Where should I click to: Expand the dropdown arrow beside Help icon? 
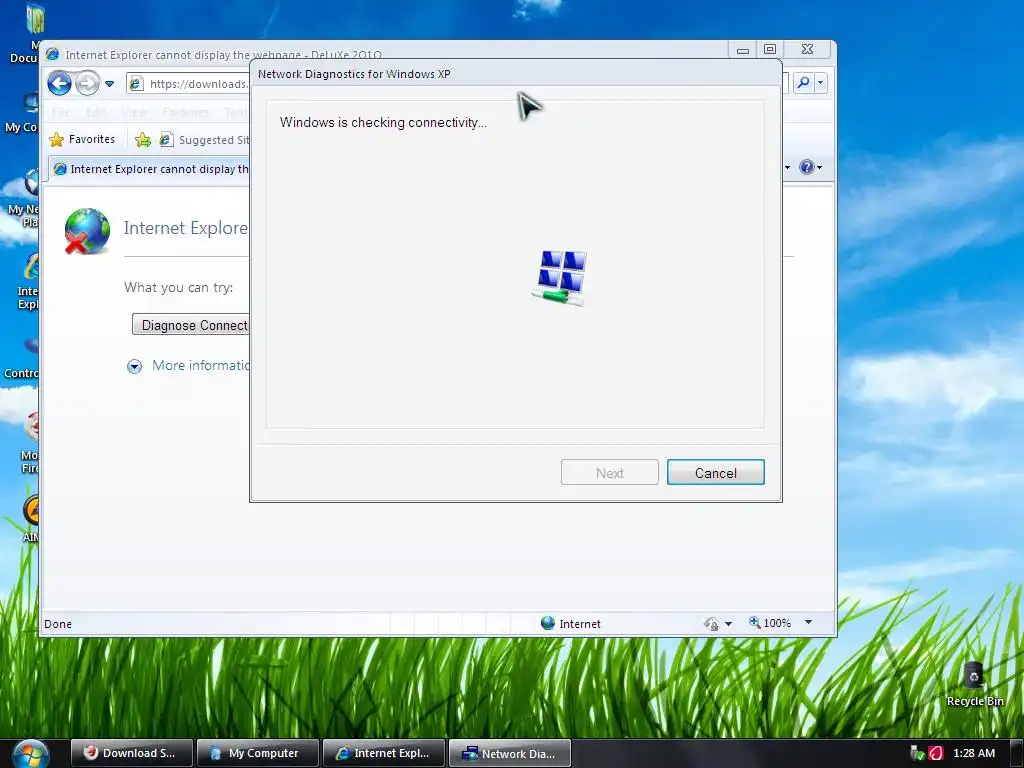[x=820, y=168]
